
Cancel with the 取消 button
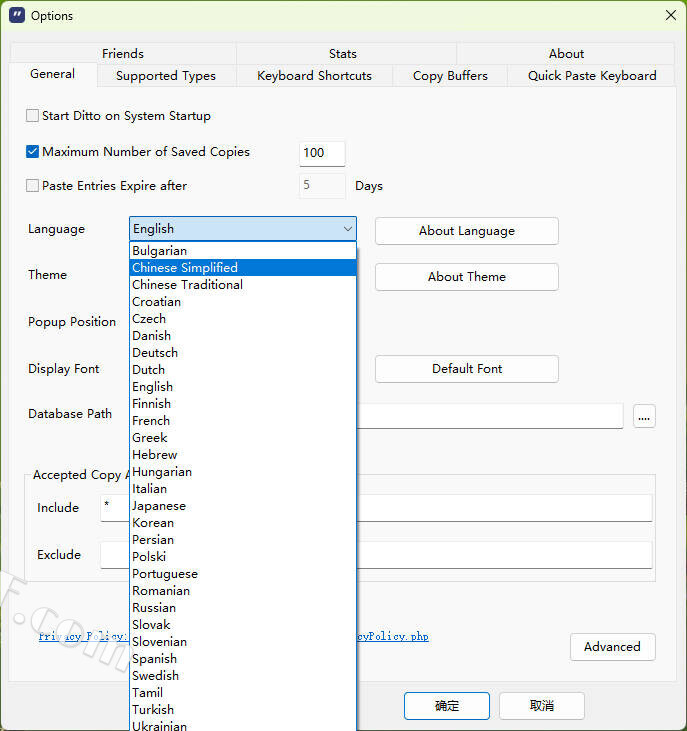[x=542, y=706]
